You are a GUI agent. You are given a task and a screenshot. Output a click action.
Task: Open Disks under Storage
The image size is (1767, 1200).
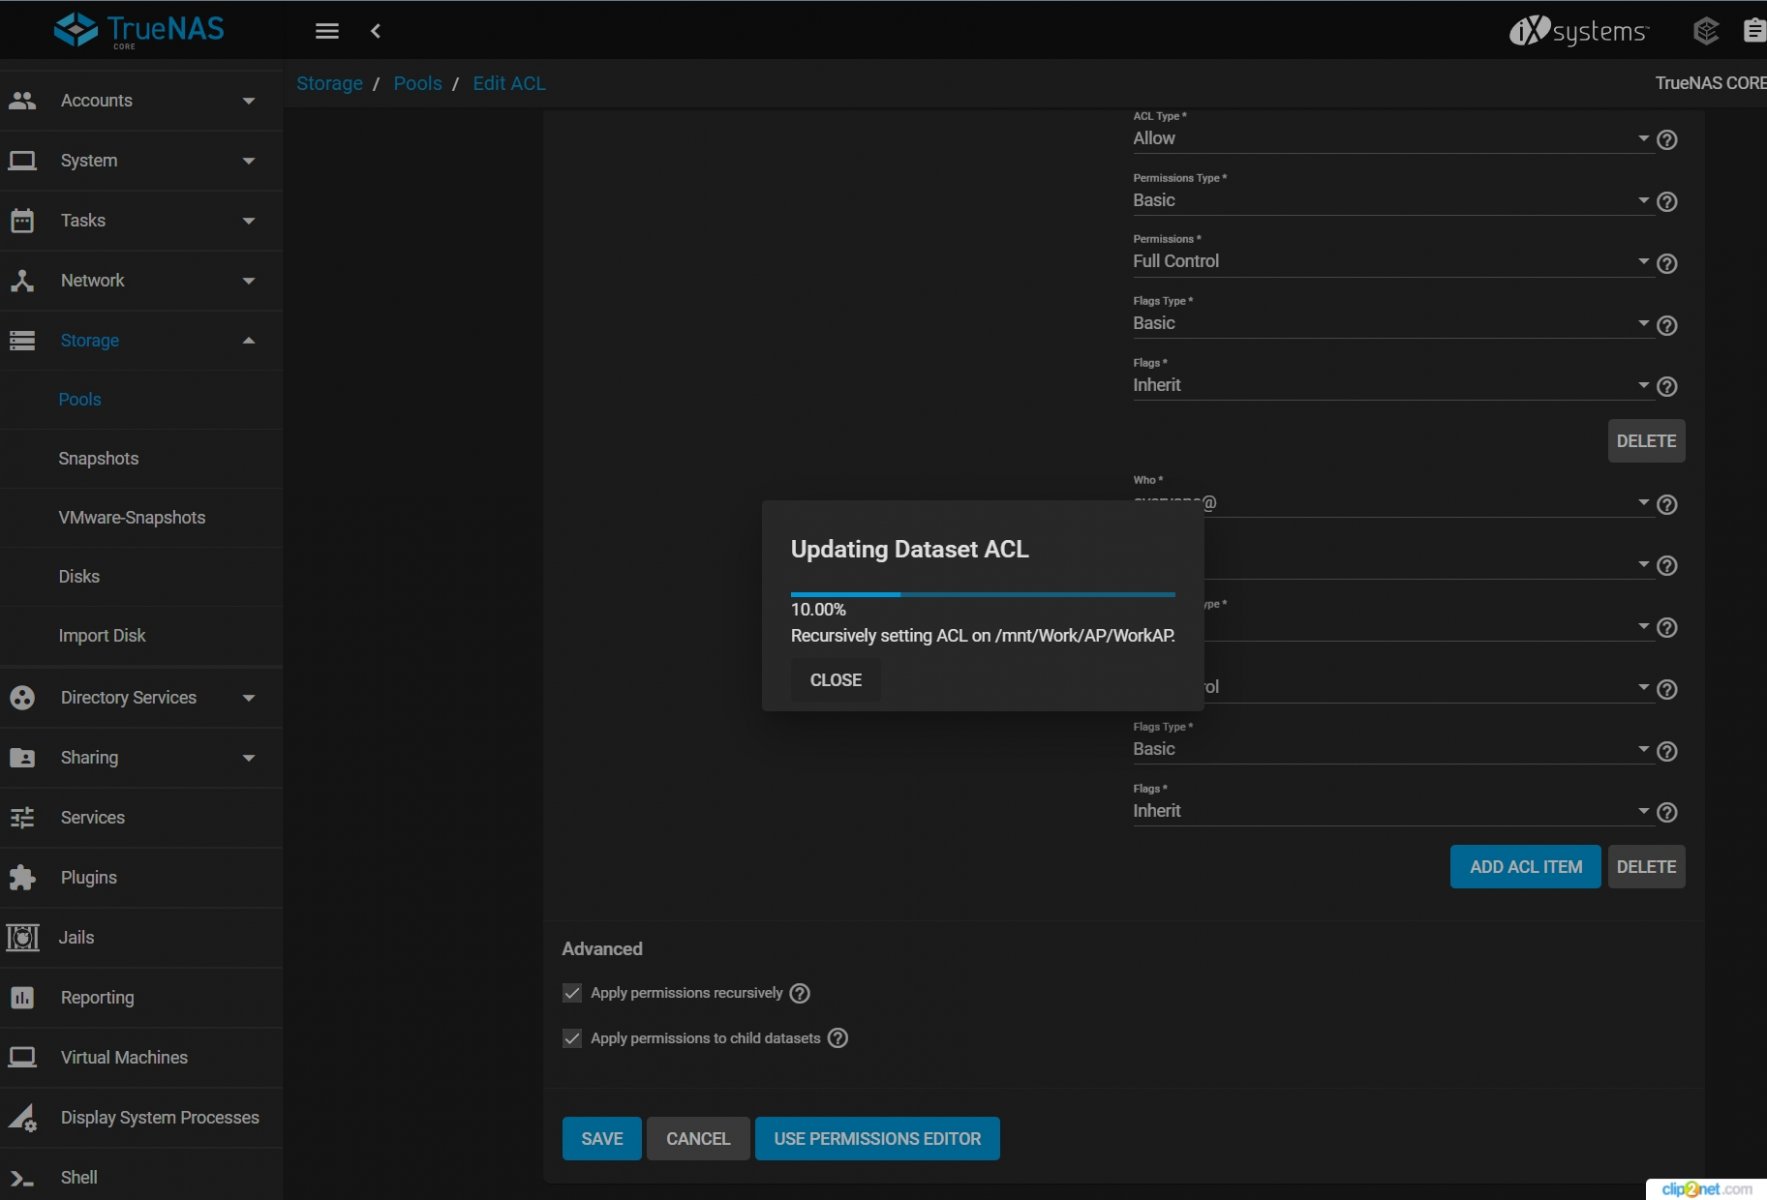pos(79,576)
